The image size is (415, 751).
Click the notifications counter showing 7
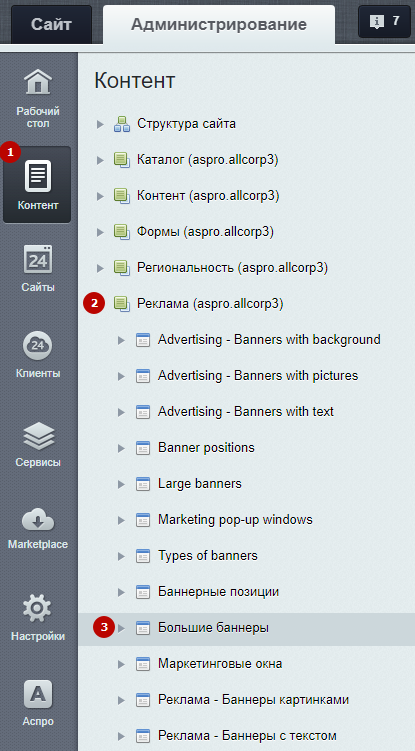coord(384,21)
